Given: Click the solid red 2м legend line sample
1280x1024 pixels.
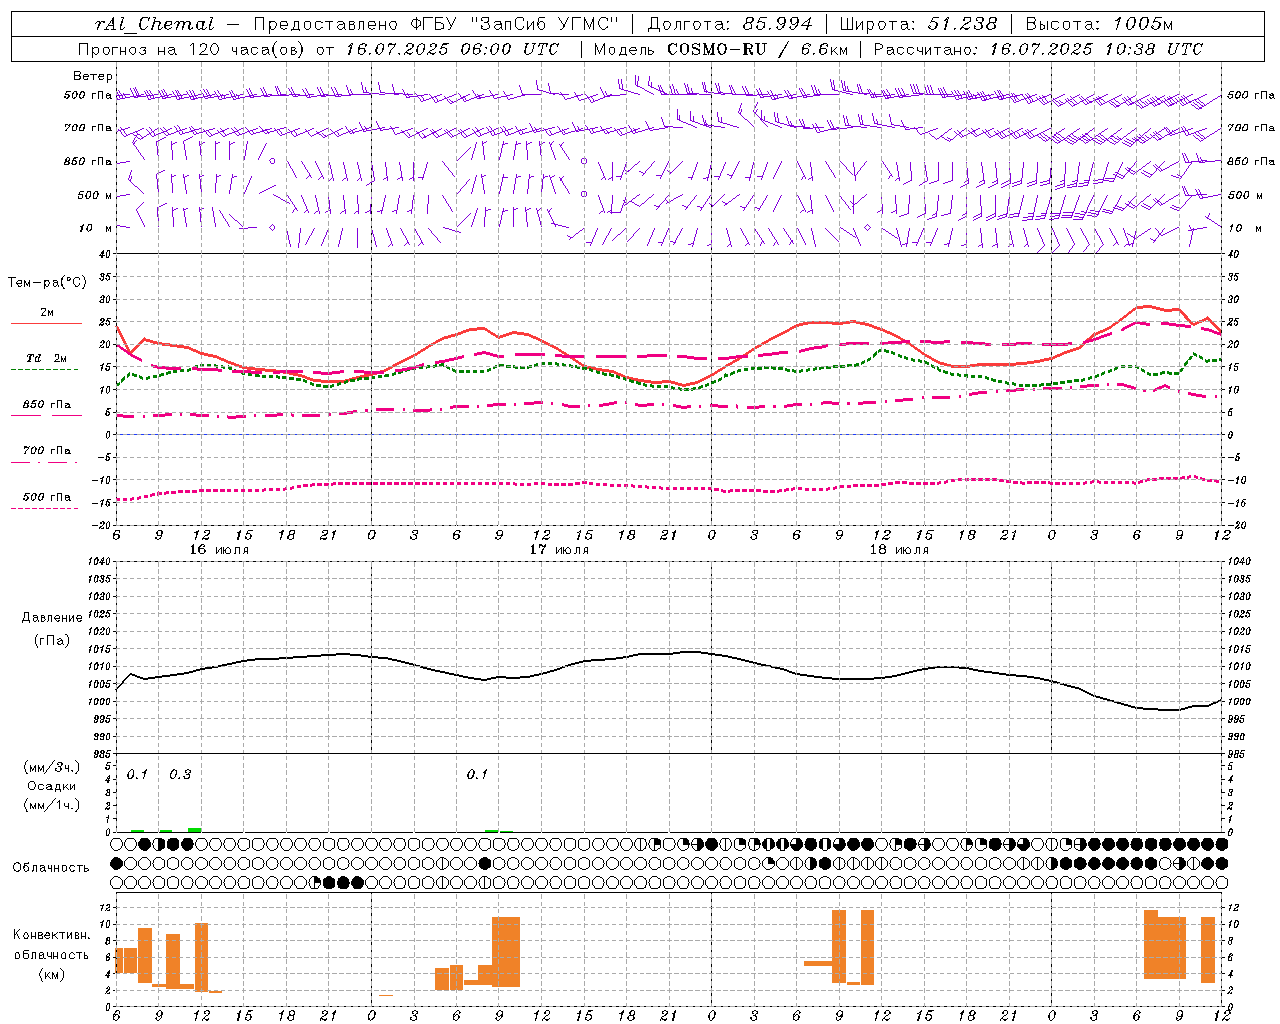Looking at the screenshot, I should click(x=46, y=323).
